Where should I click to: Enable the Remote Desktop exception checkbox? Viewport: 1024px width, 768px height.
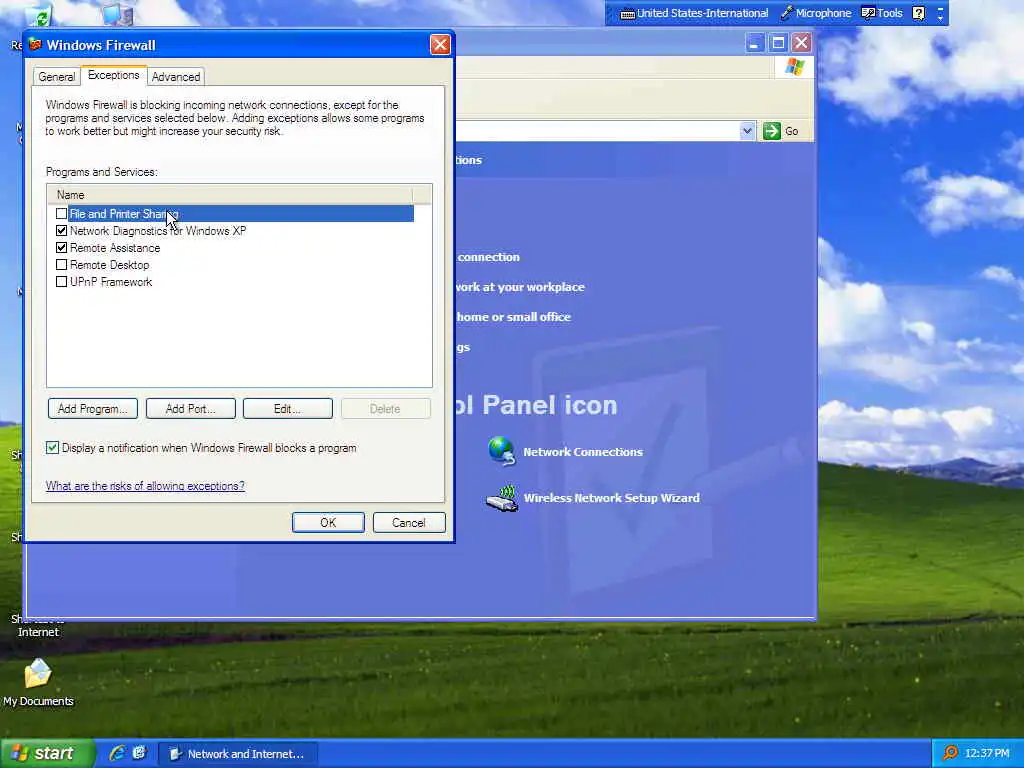(61, 264)
